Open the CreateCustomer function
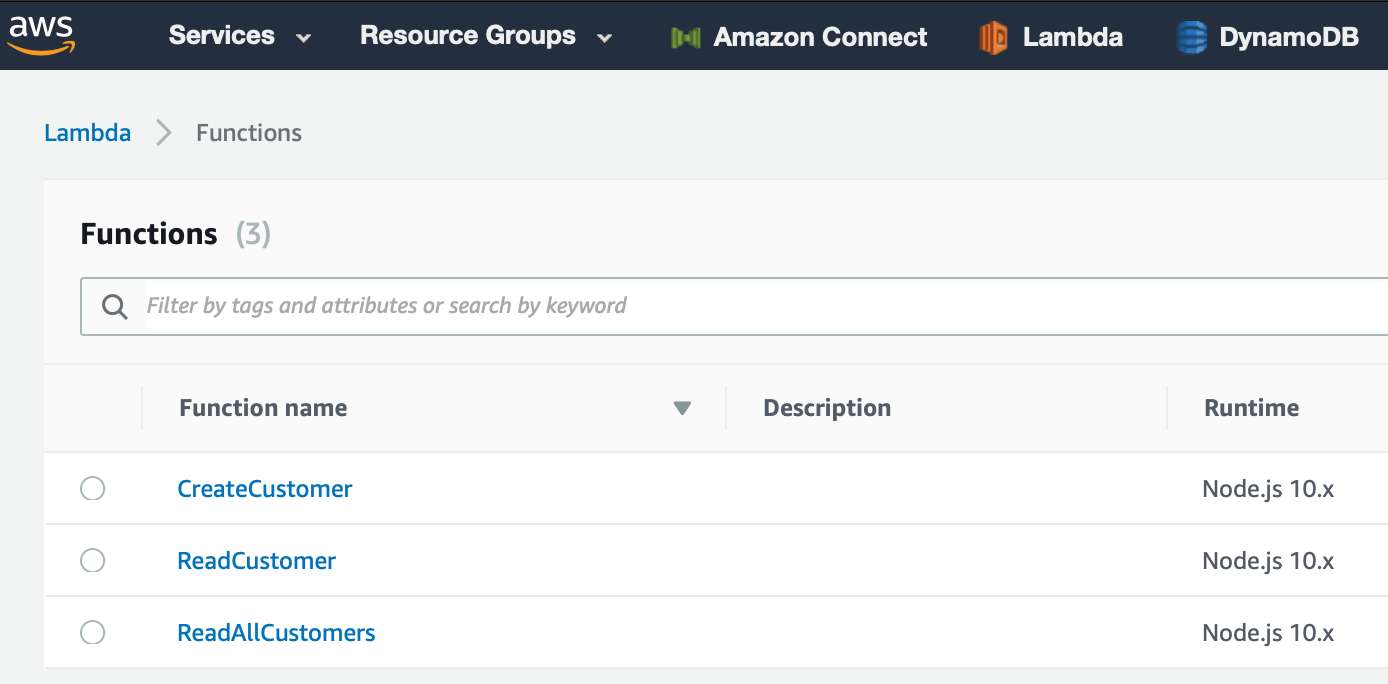1388x684 pixels. click(265, 489)
